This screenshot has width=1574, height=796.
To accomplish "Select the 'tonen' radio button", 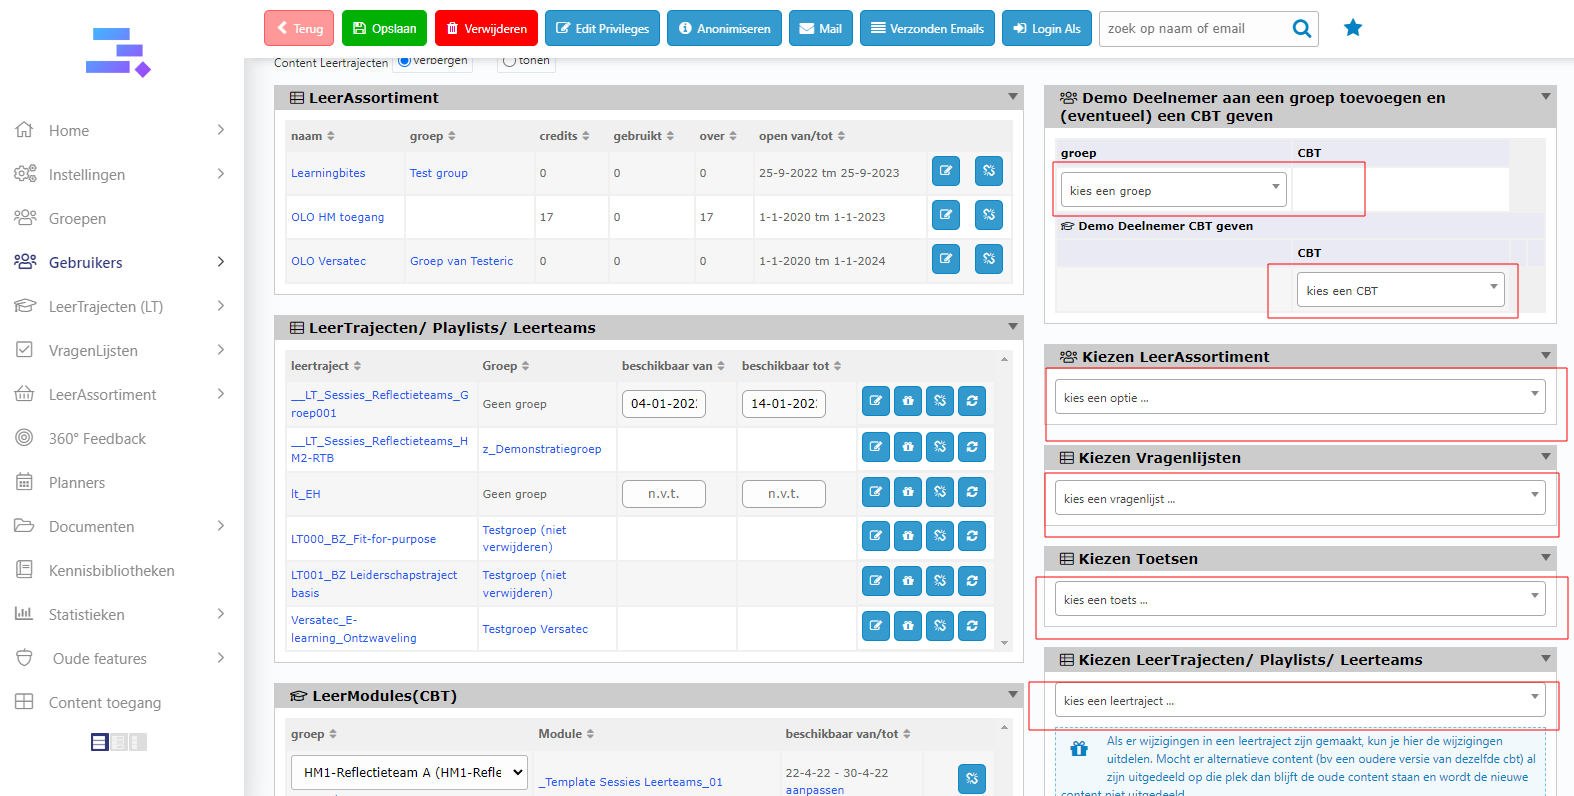I will pyautogui.click(x=510, y=61).
